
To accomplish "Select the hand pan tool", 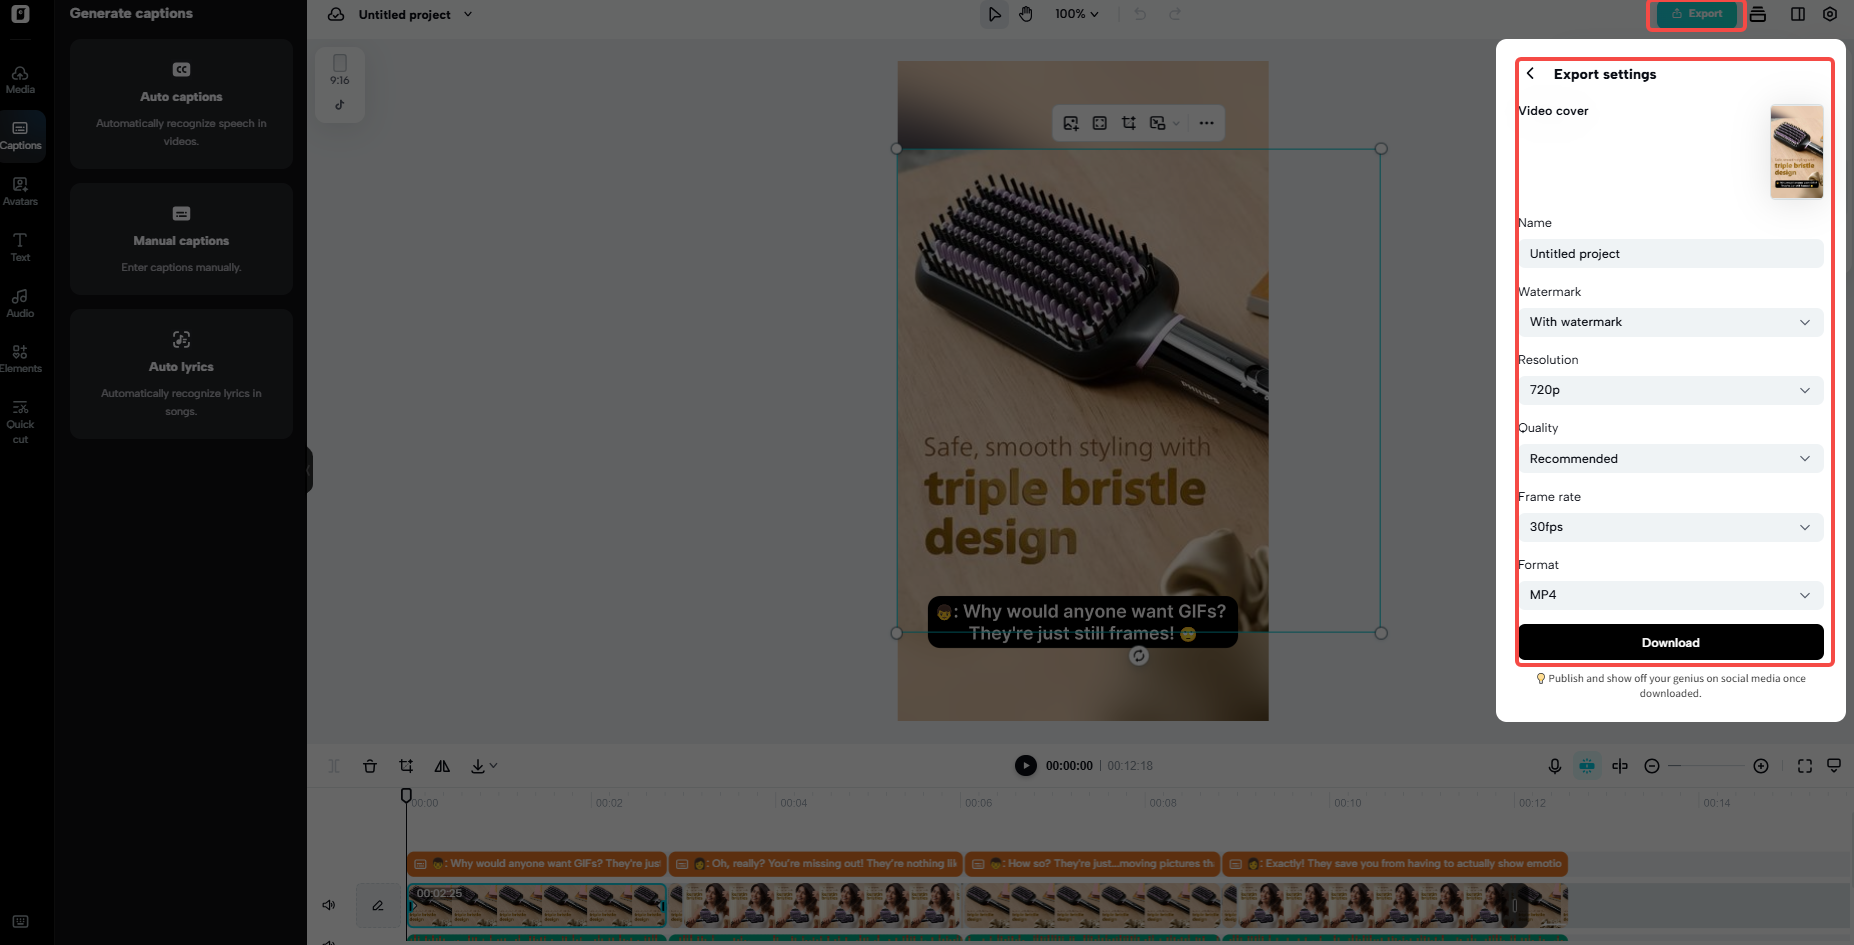I will (1026, 14).
